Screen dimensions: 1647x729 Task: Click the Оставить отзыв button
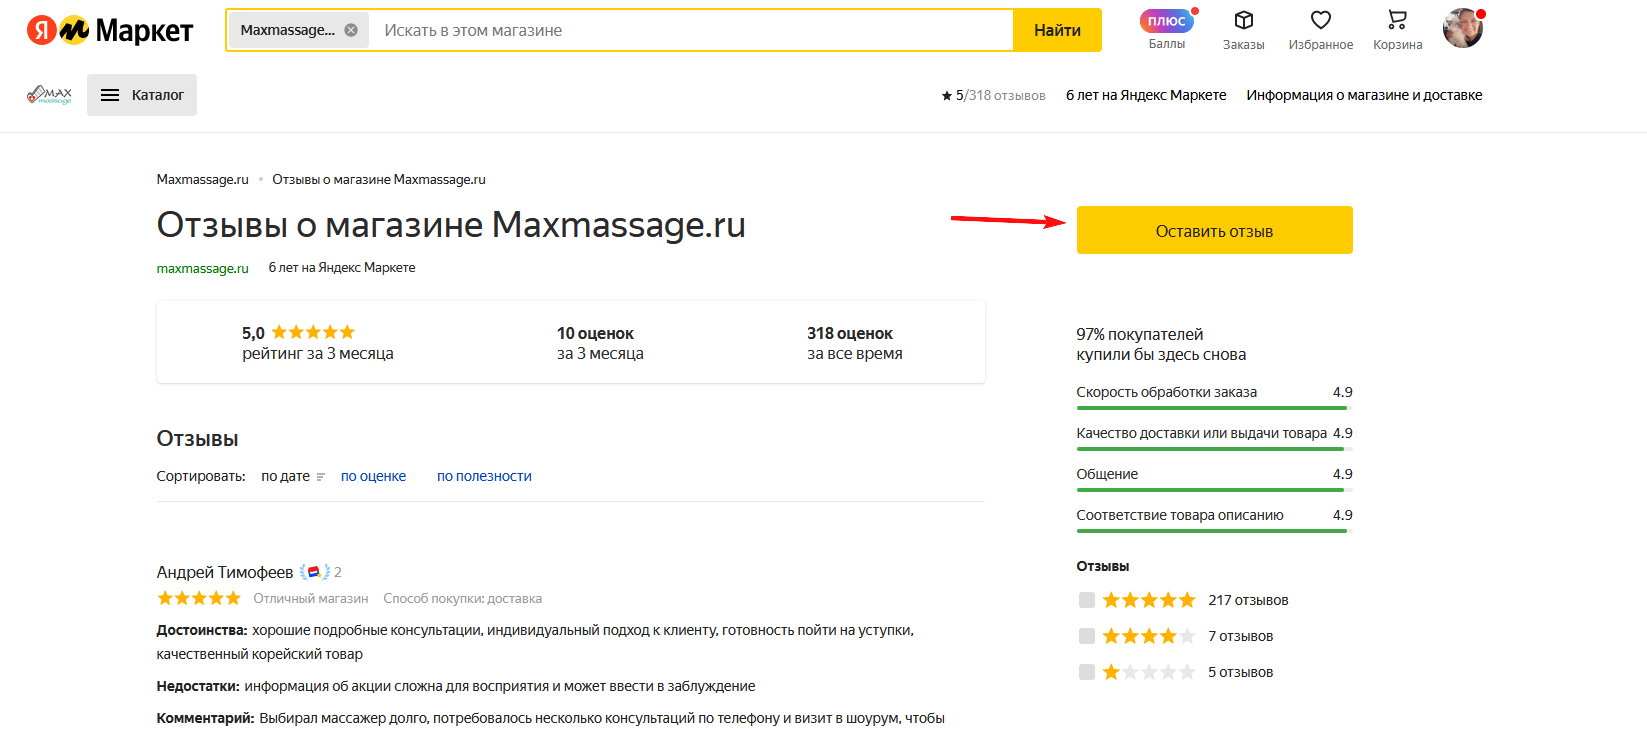coord(1214,230)
